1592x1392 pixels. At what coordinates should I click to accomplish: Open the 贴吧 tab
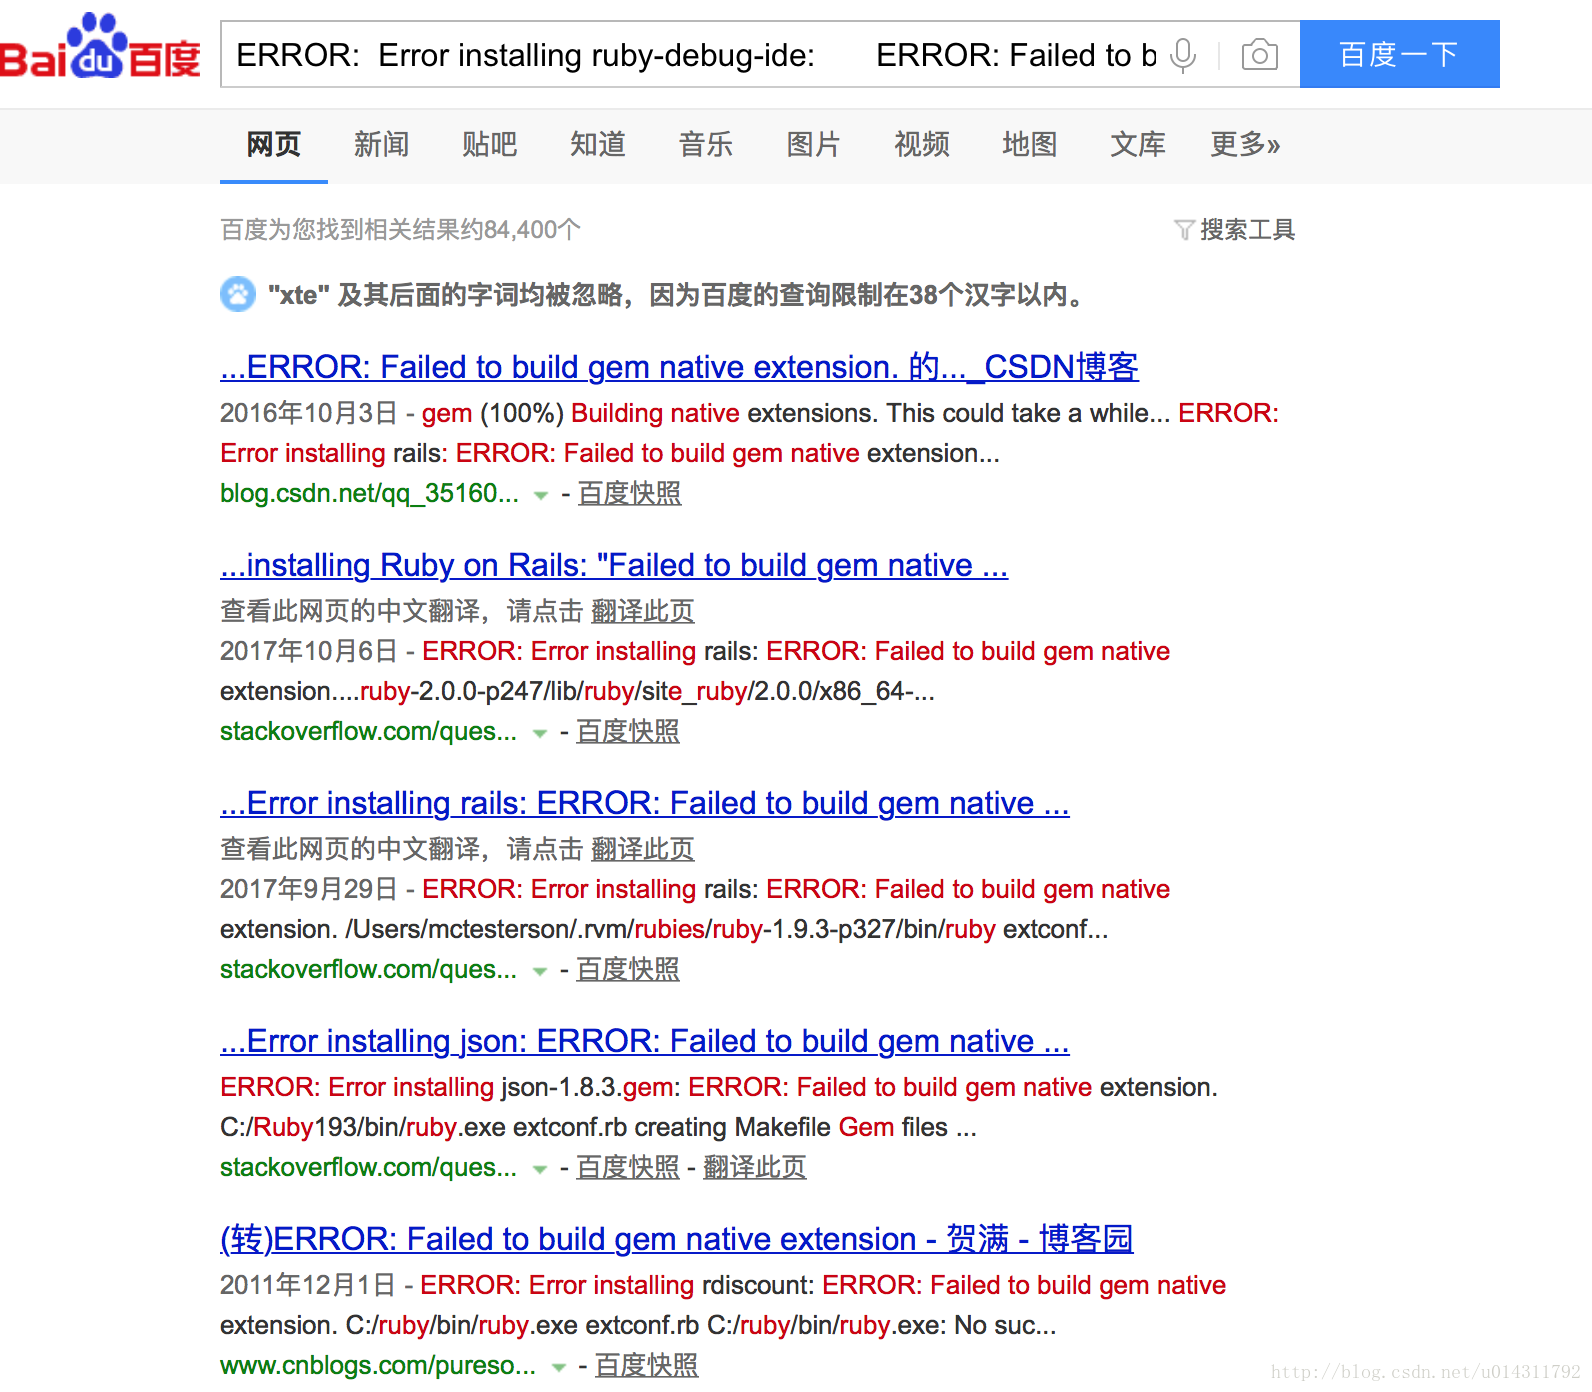tap(489, 144)
